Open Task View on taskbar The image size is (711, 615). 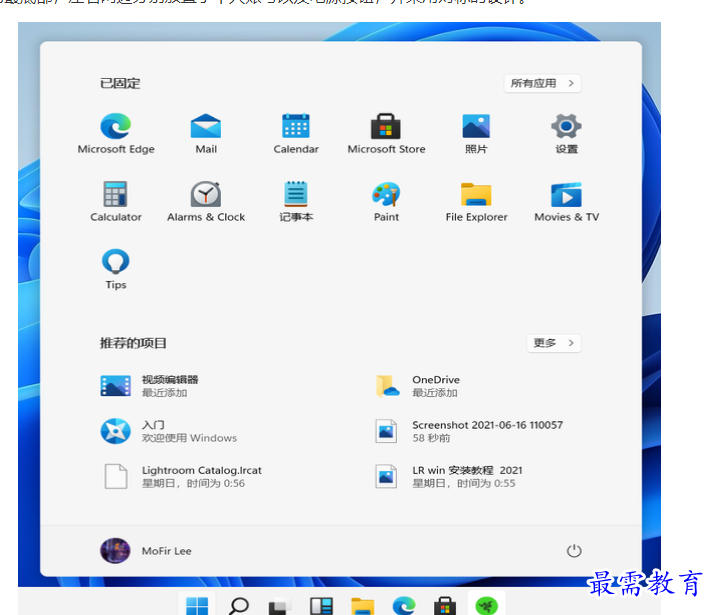(280, 606)
